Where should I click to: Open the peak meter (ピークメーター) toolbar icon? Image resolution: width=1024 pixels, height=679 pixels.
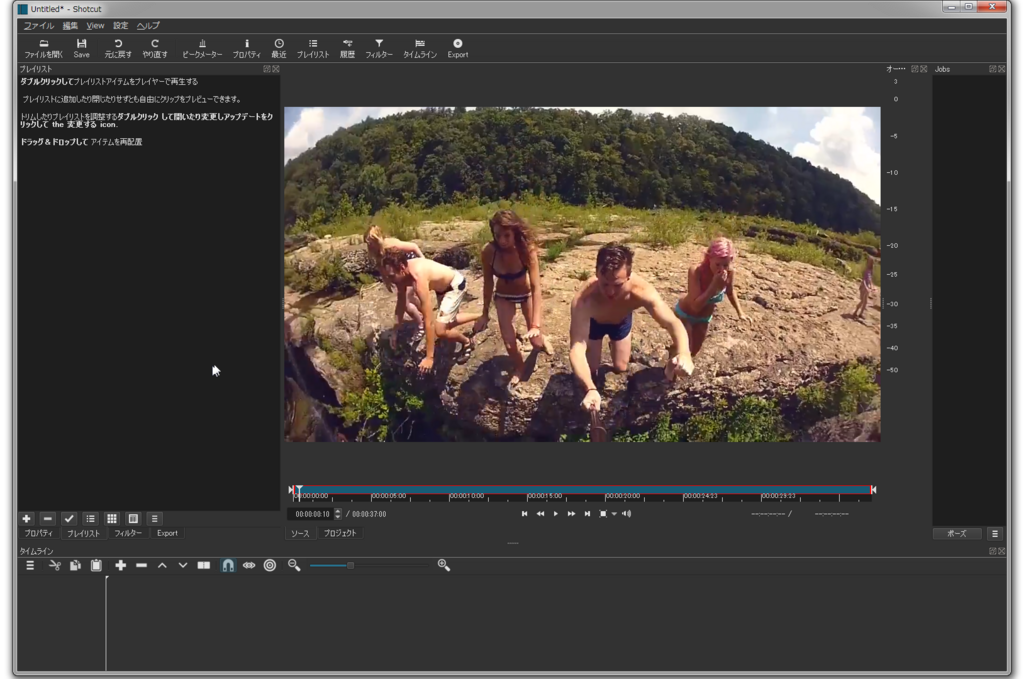[x=202, y=48]
